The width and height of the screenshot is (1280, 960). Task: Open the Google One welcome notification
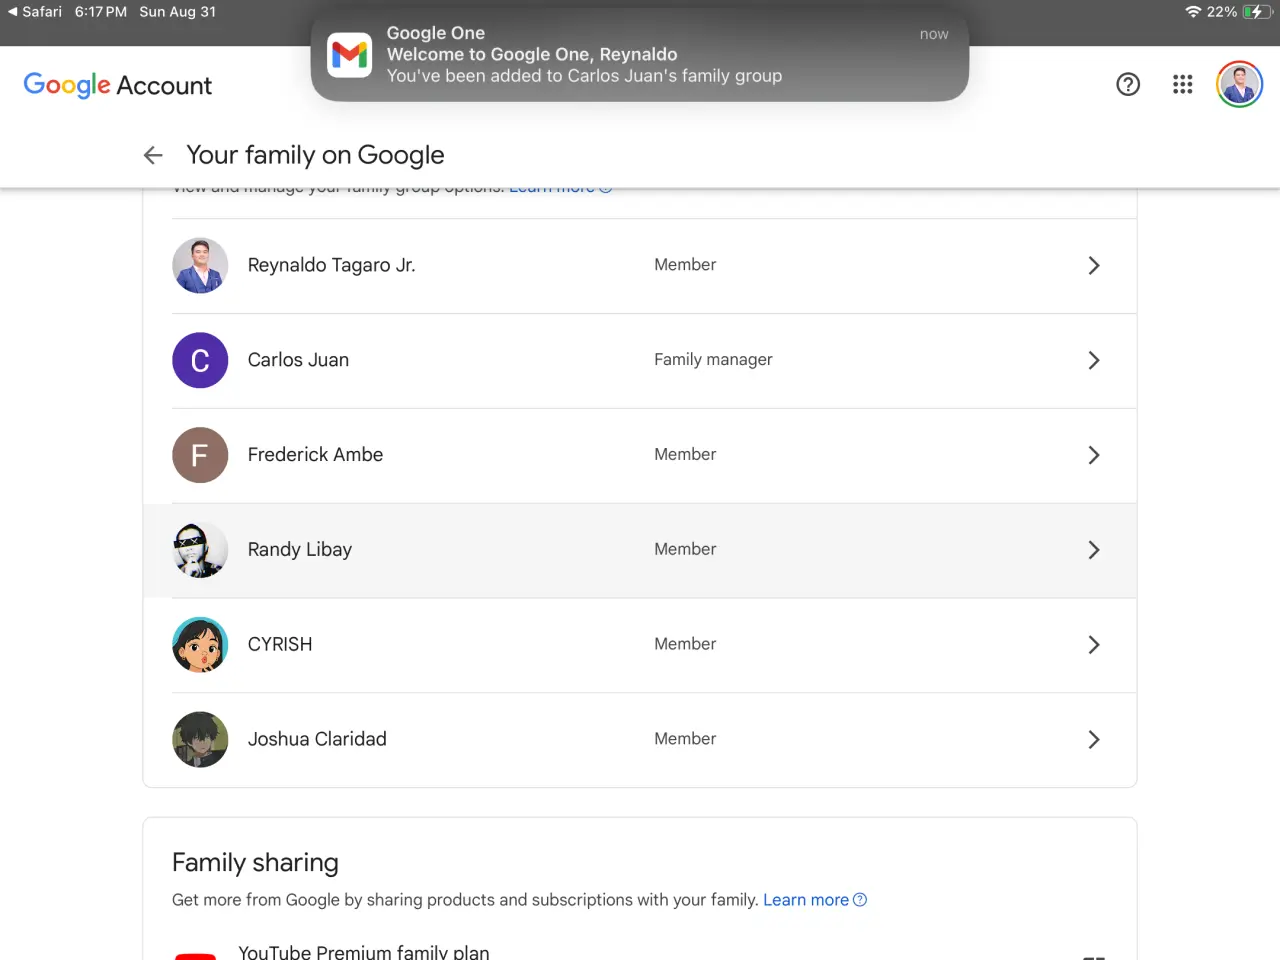click(640, 55)
